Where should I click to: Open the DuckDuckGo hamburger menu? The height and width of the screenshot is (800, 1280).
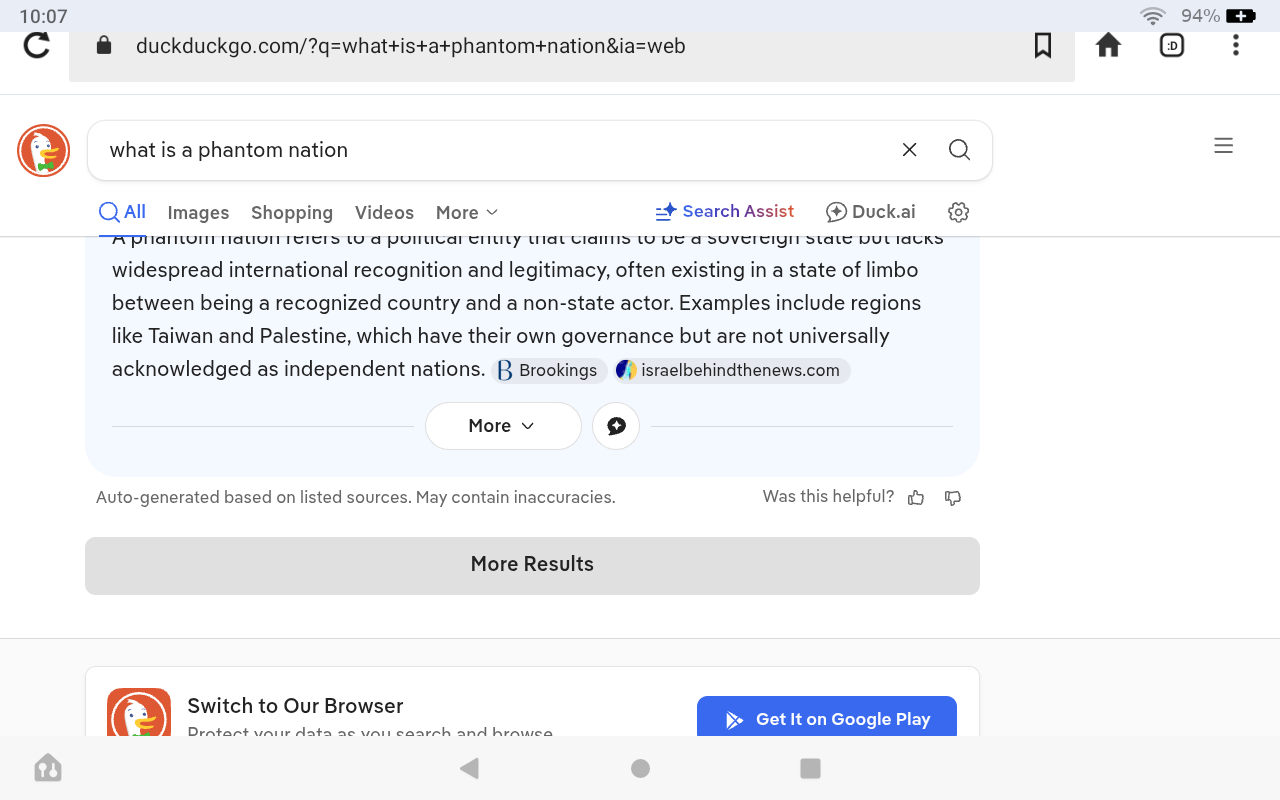point(1223,146)
